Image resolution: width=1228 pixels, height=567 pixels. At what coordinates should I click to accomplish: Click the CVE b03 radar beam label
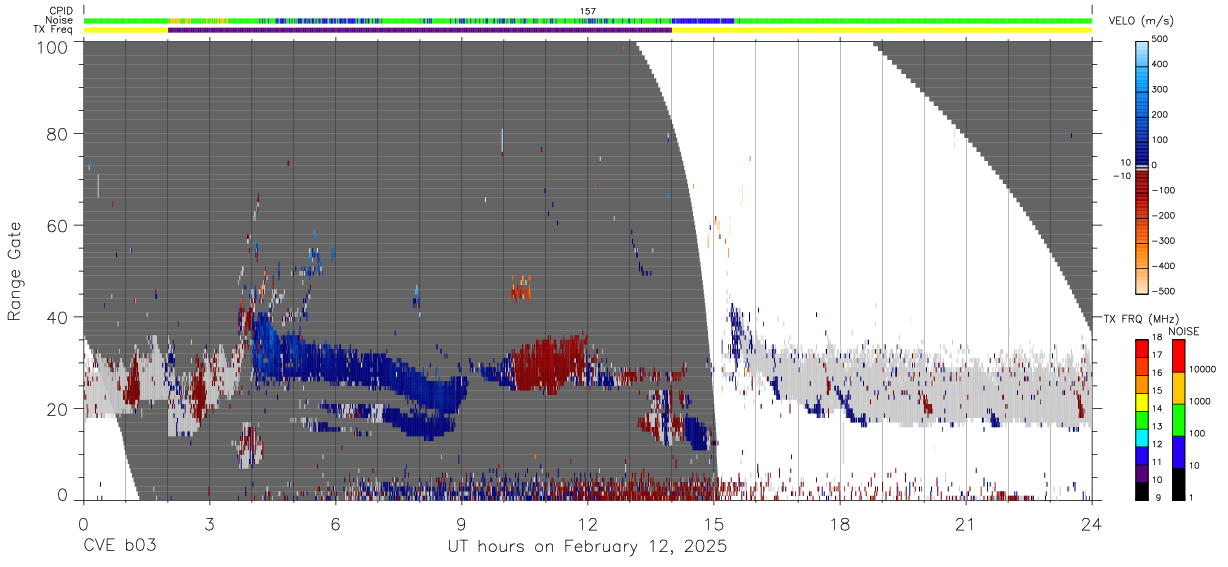point(119,547)
